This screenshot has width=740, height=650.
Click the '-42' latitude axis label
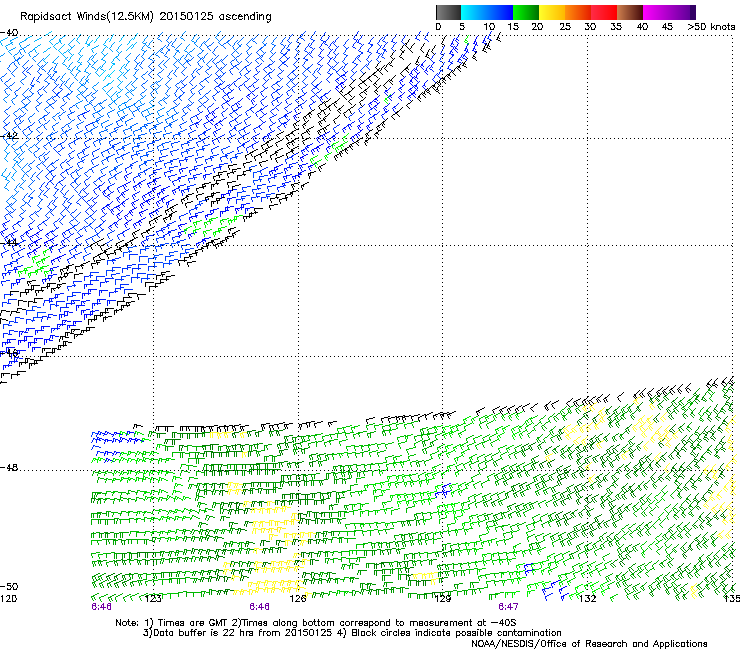pos(9,136)
